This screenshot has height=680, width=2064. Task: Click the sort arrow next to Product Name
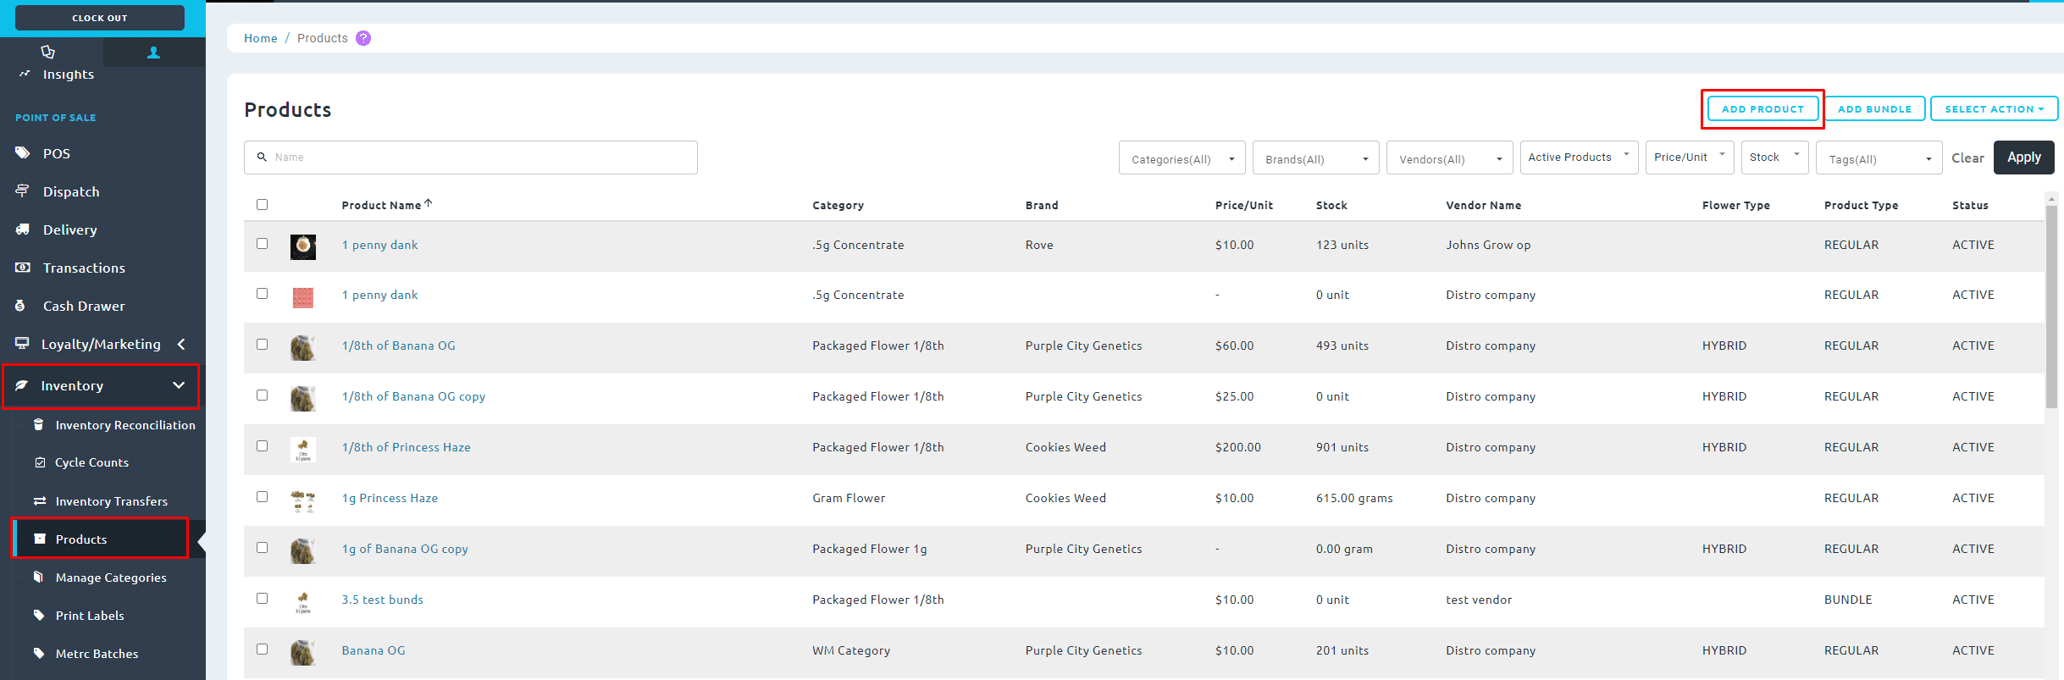[x=428, y=203]
